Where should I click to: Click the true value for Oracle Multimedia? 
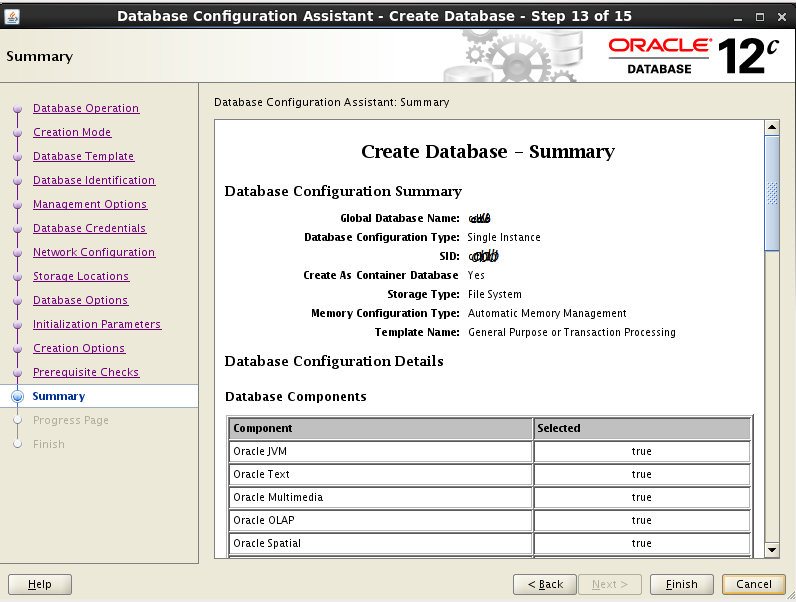coord(642,497)
